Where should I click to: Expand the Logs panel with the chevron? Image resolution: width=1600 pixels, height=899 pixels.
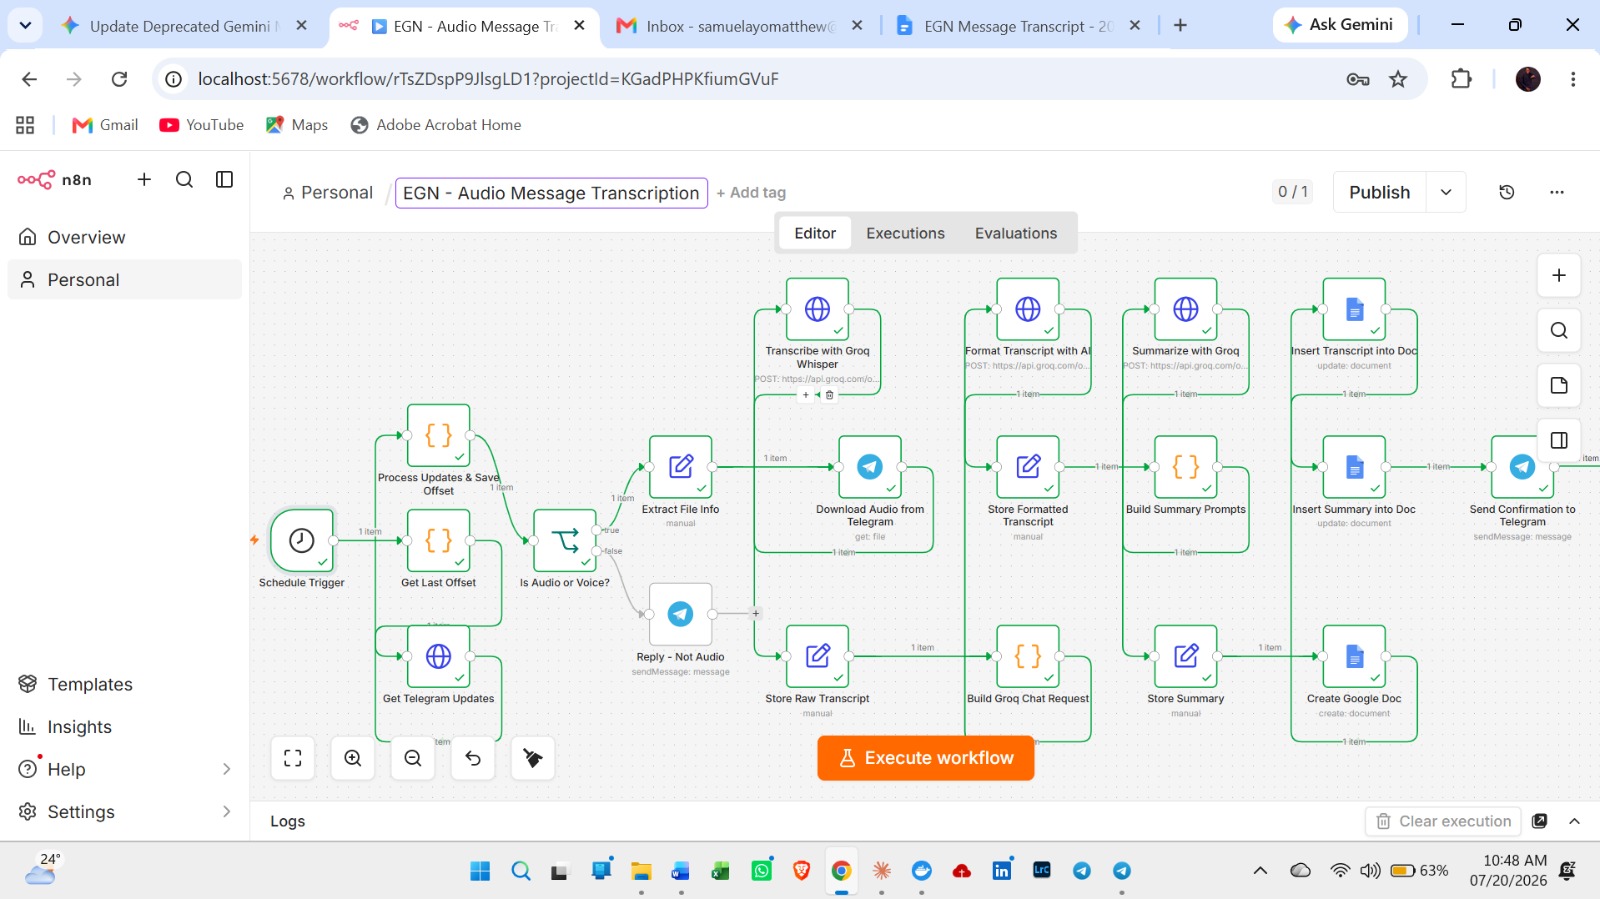point(1575,821)
